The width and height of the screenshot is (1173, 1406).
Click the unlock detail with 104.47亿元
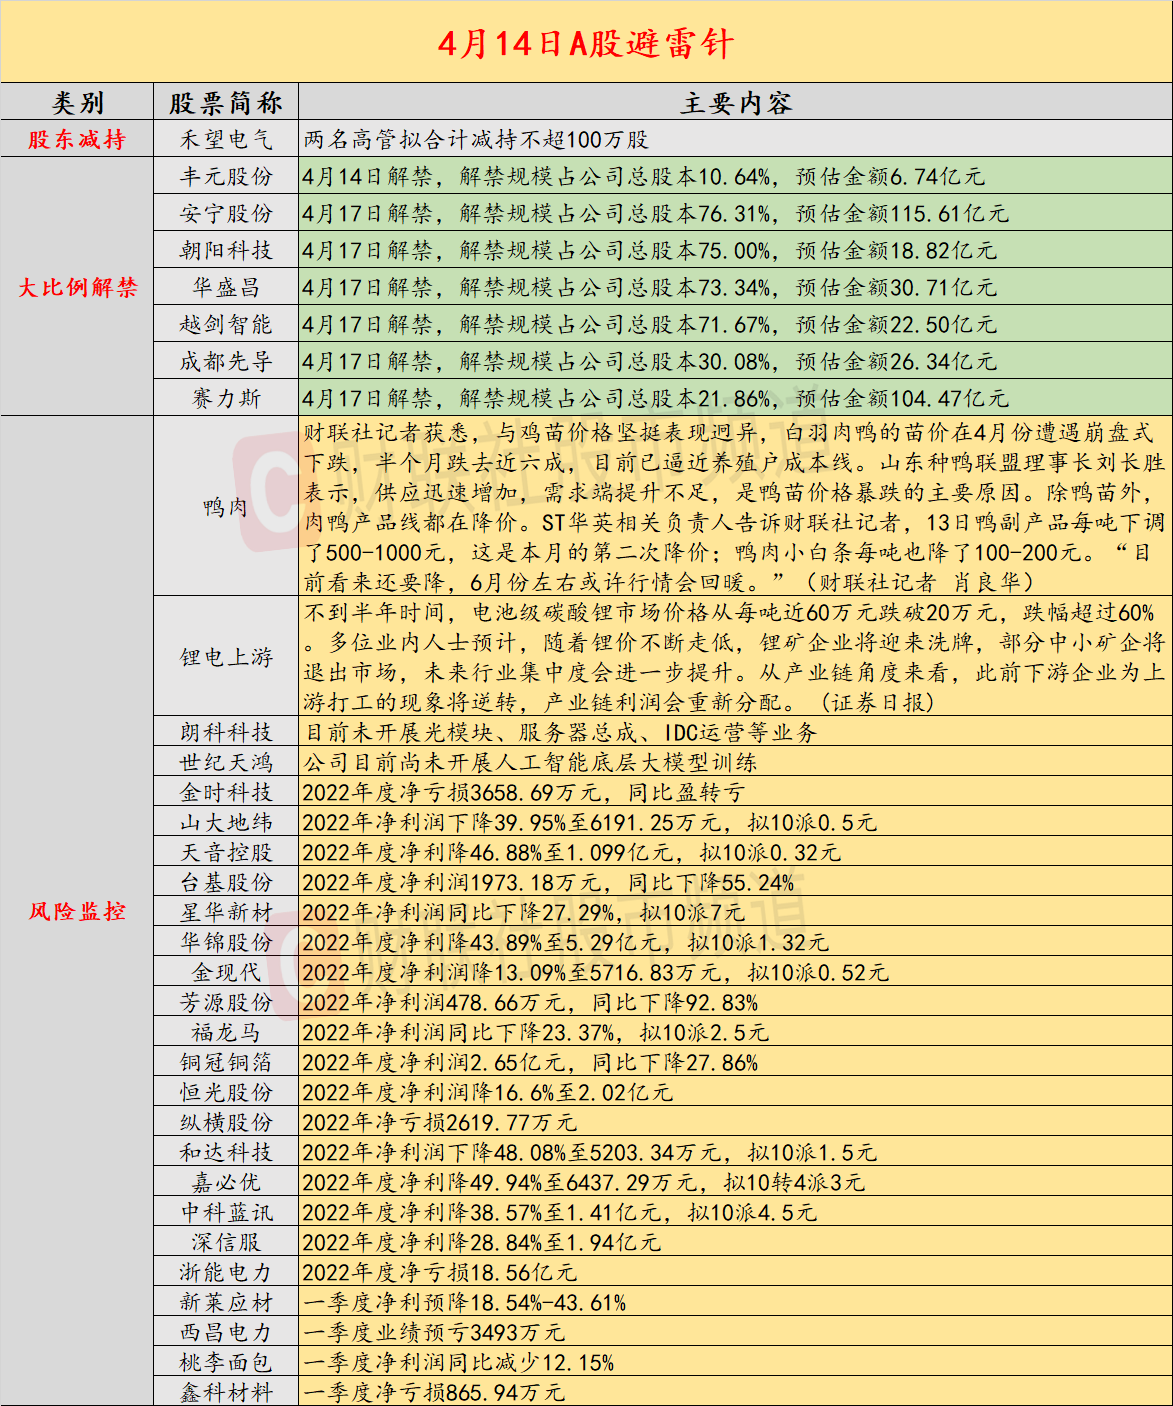tap(656, 399)
